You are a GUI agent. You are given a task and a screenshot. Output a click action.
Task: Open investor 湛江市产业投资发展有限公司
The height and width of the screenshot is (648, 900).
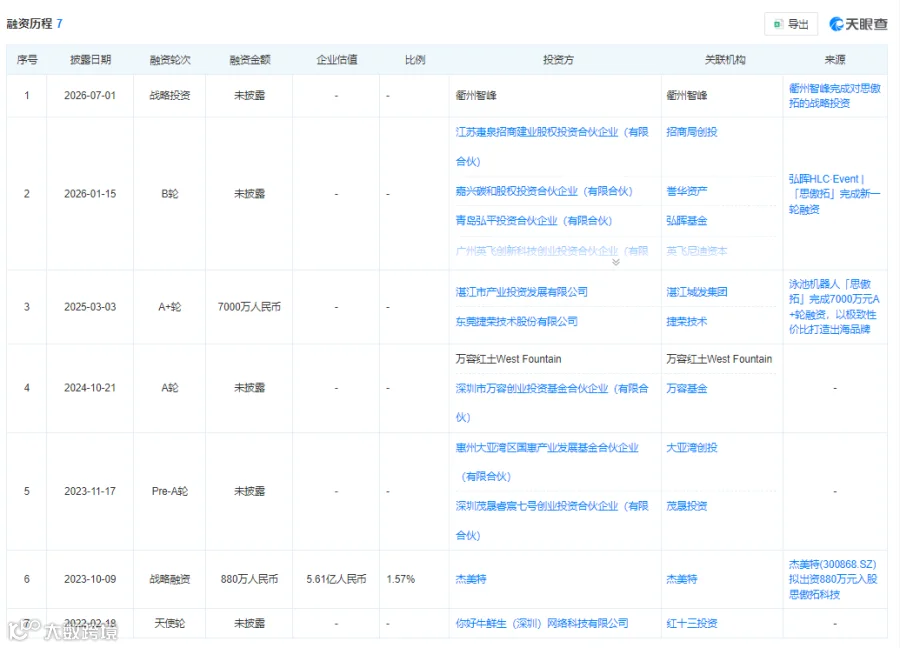pyautogui.click(x=521, y=292)
